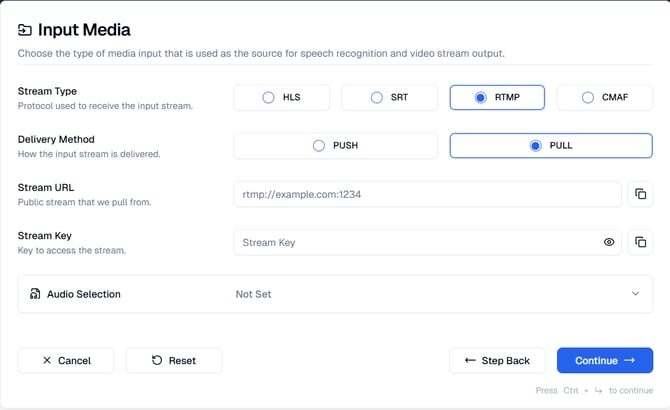Select the SRT stream type

click(x=390, y=97)
